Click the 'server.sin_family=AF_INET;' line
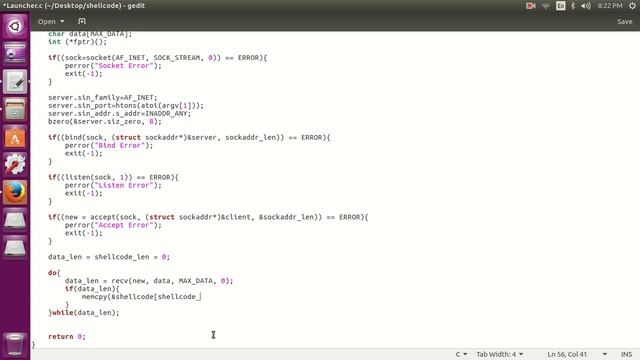This screenshot has width=640, height=360. 102,98
